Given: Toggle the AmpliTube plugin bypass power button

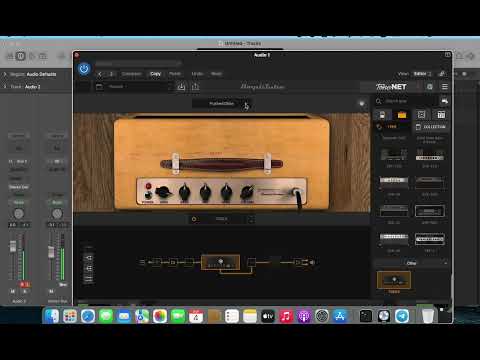Looking at the screenshot, I should coord(84,69).
